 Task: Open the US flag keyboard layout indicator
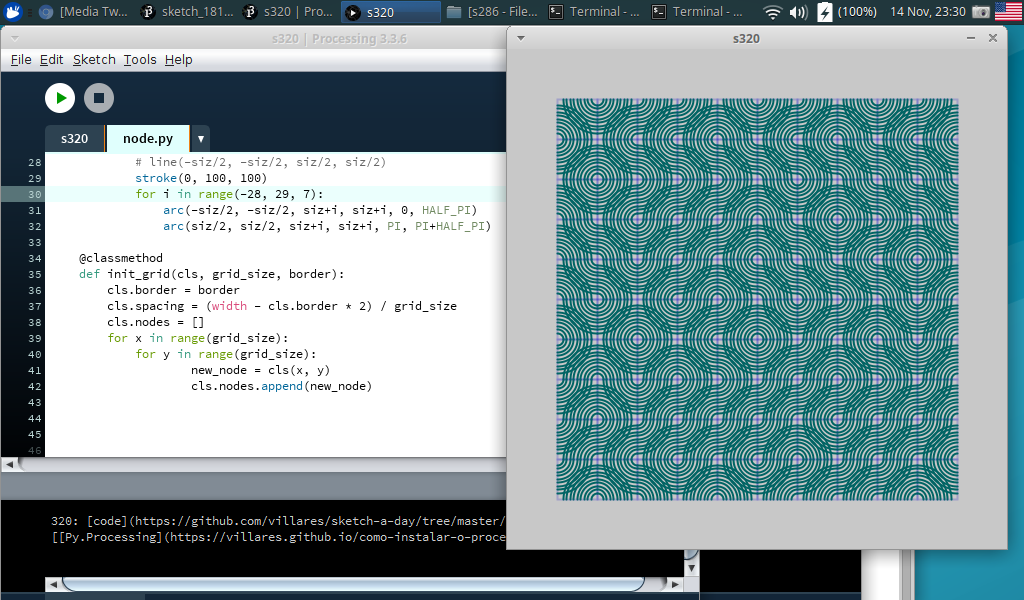[1008, 12]
